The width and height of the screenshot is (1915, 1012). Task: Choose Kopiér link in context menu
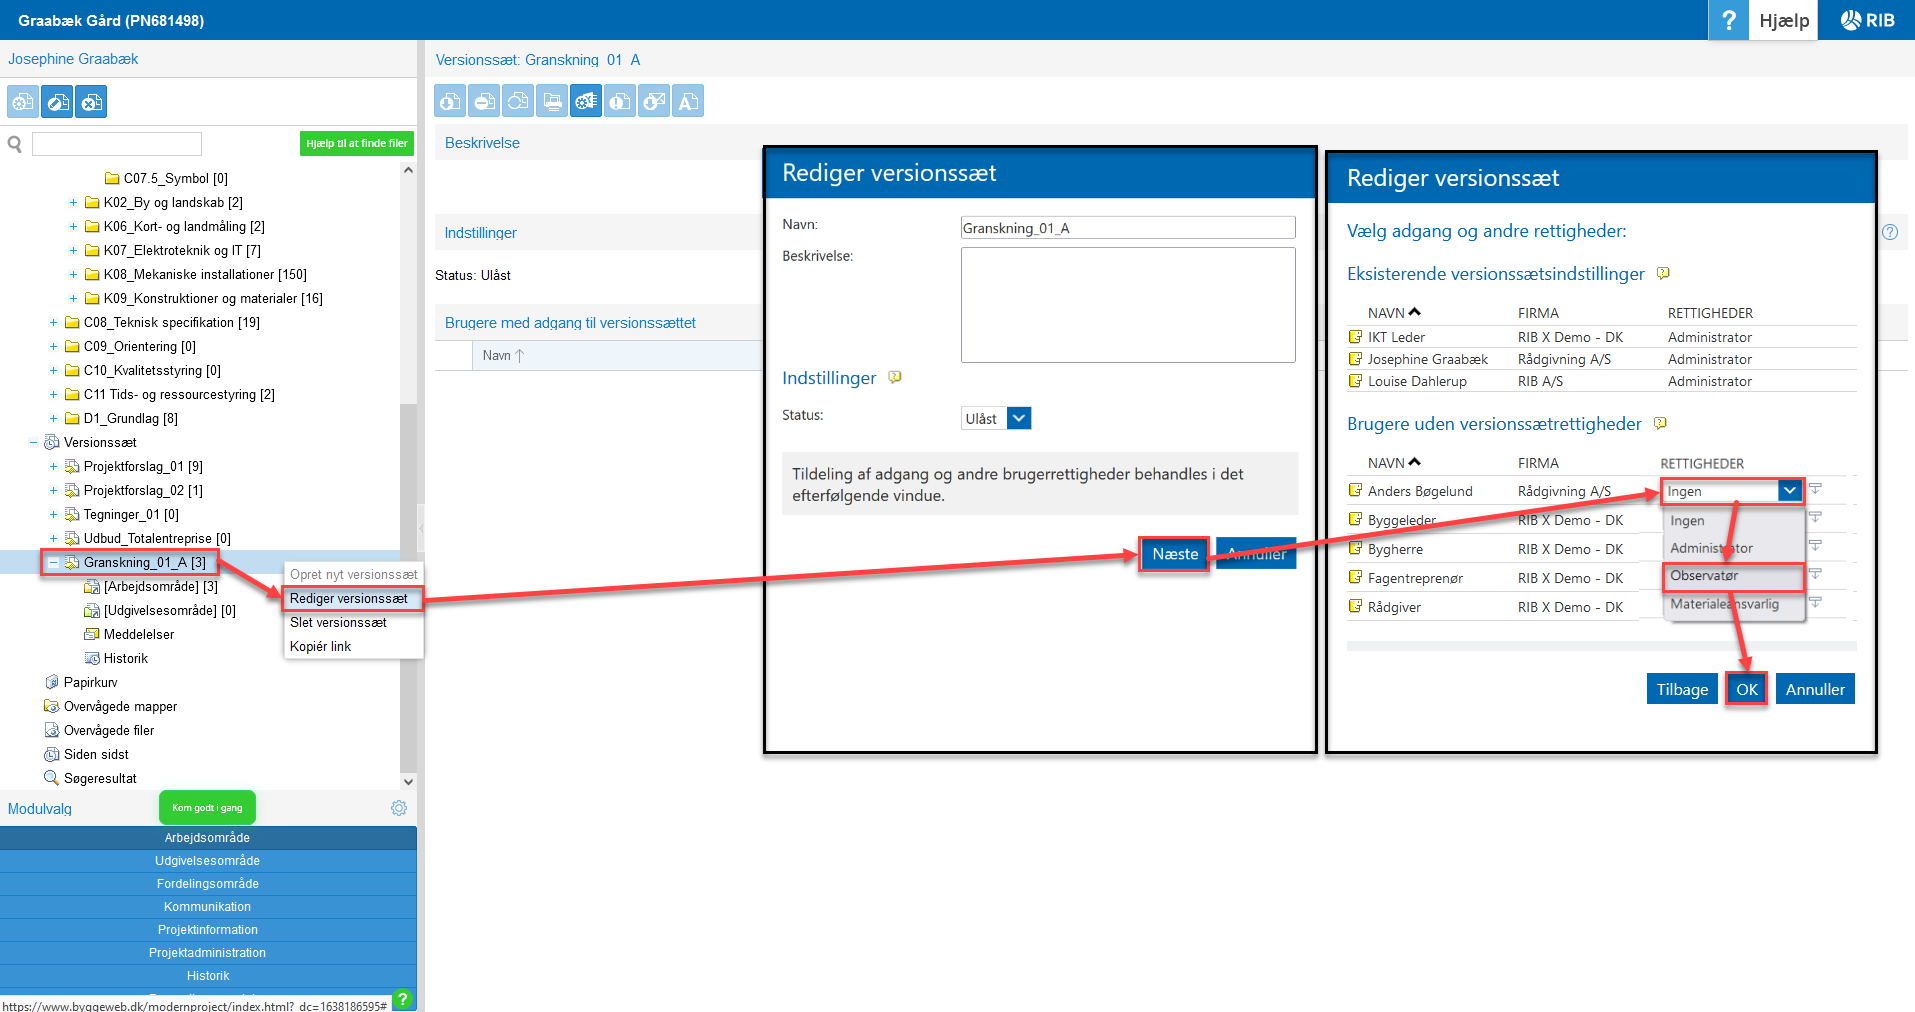(321, 646)
